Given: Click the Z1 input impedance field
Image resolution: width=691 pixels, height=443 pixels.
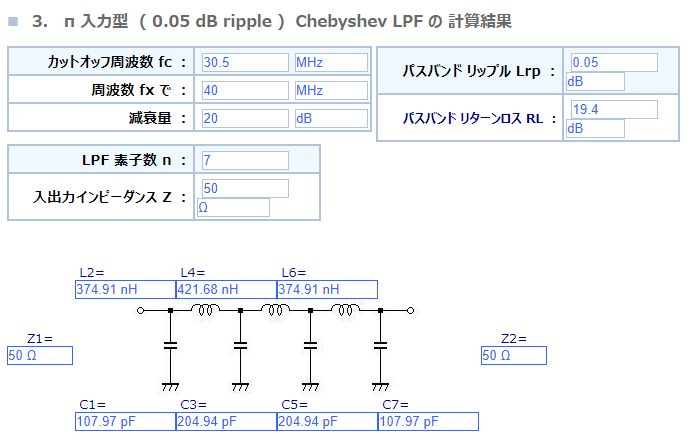Looking at the screenshot, I should (x=40, y=355).
